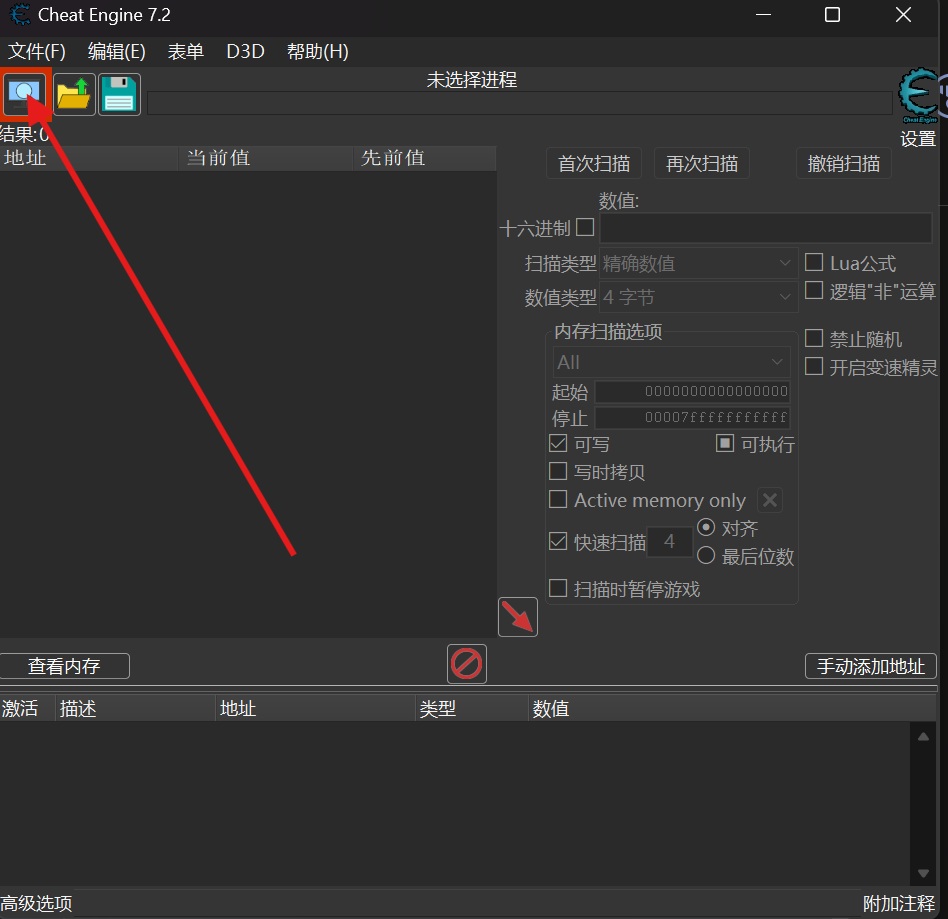Enable 扫描时暂停游戏 checkbox

coord(558,589)
